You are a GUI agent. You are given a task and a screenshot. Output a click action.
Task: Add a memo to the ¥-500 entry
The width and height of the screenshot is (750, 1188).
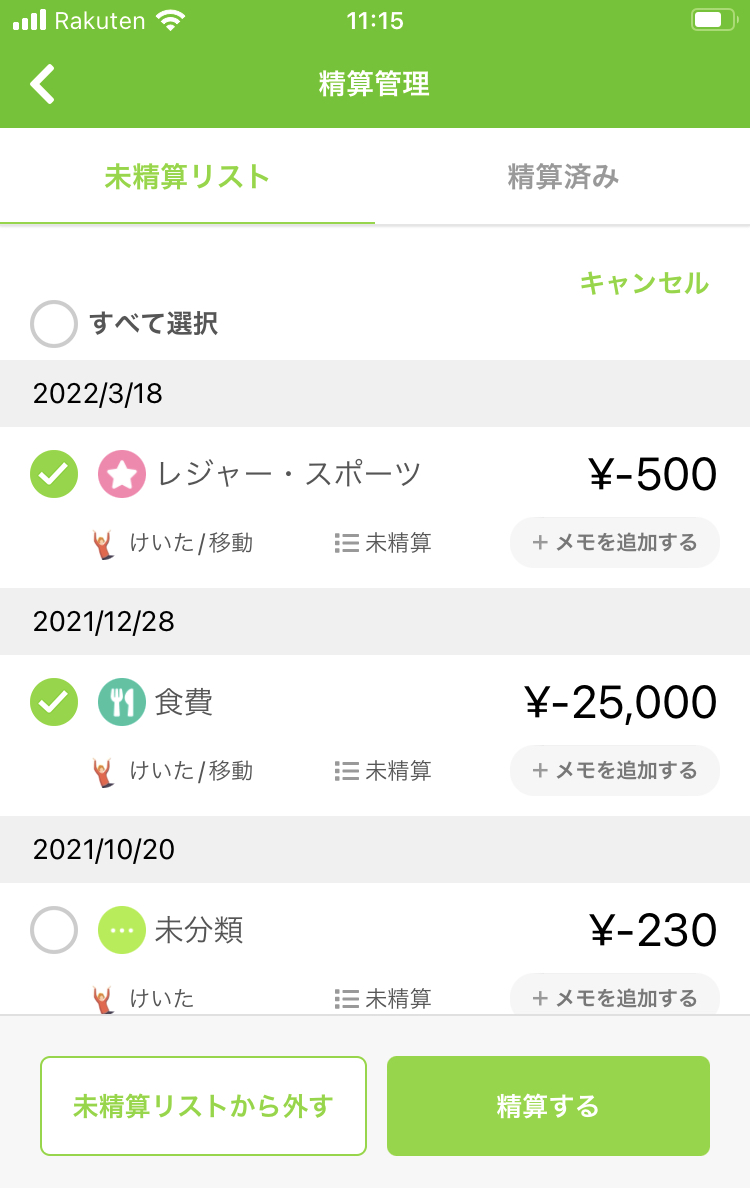(614, 543)
